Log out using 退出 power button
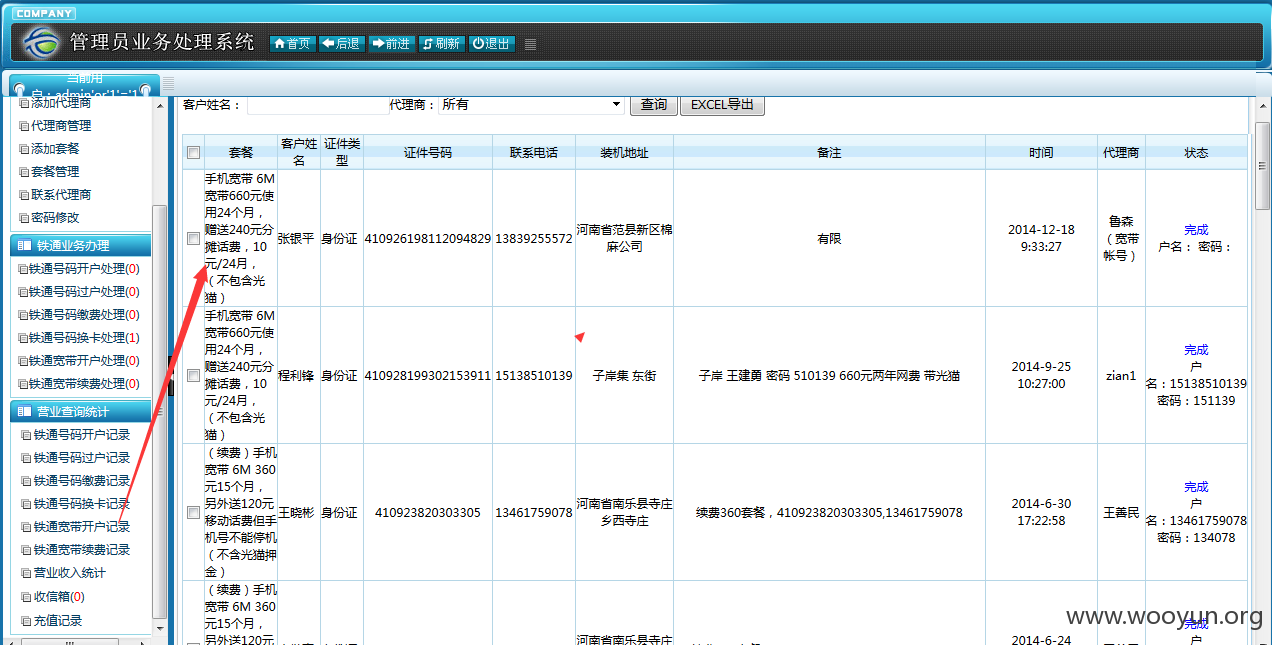 click(x=492, y=44)
